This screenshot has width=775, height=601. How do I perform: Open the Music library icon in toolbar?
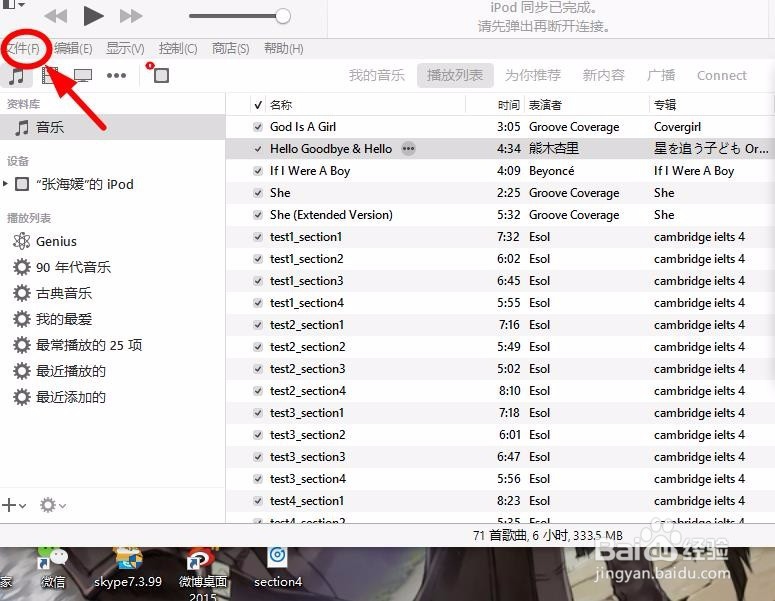[x=17, y=76]
